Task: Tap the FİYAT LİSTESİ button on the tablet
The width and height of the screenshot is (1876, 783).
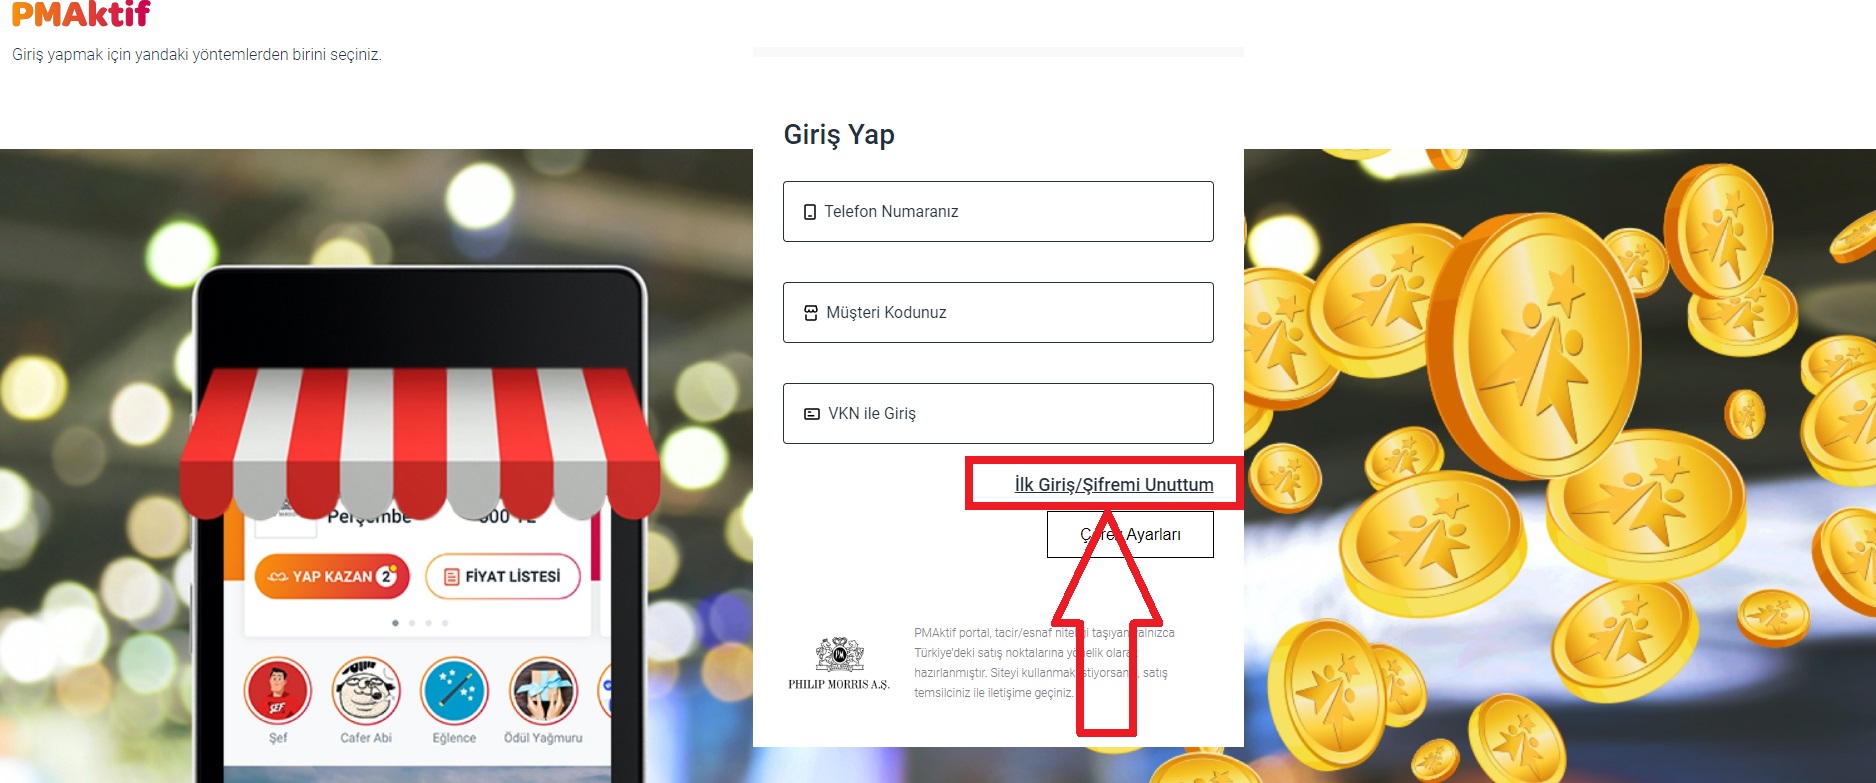Action: coord(503,576)
